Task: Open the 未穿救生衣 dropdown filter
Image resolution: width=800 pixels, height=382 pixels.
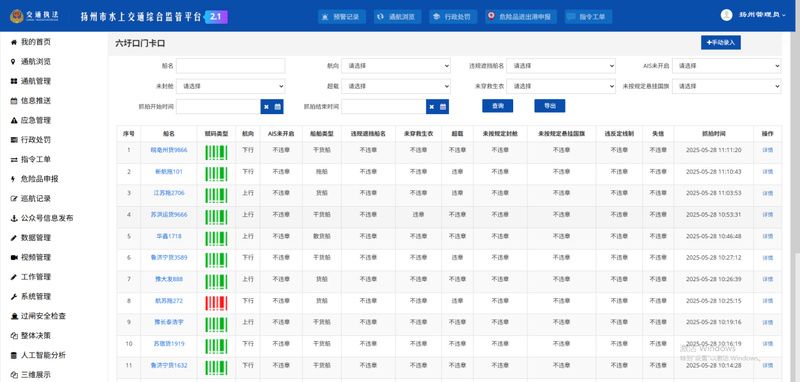Action: pyautogui.click(x=561, y=86)
